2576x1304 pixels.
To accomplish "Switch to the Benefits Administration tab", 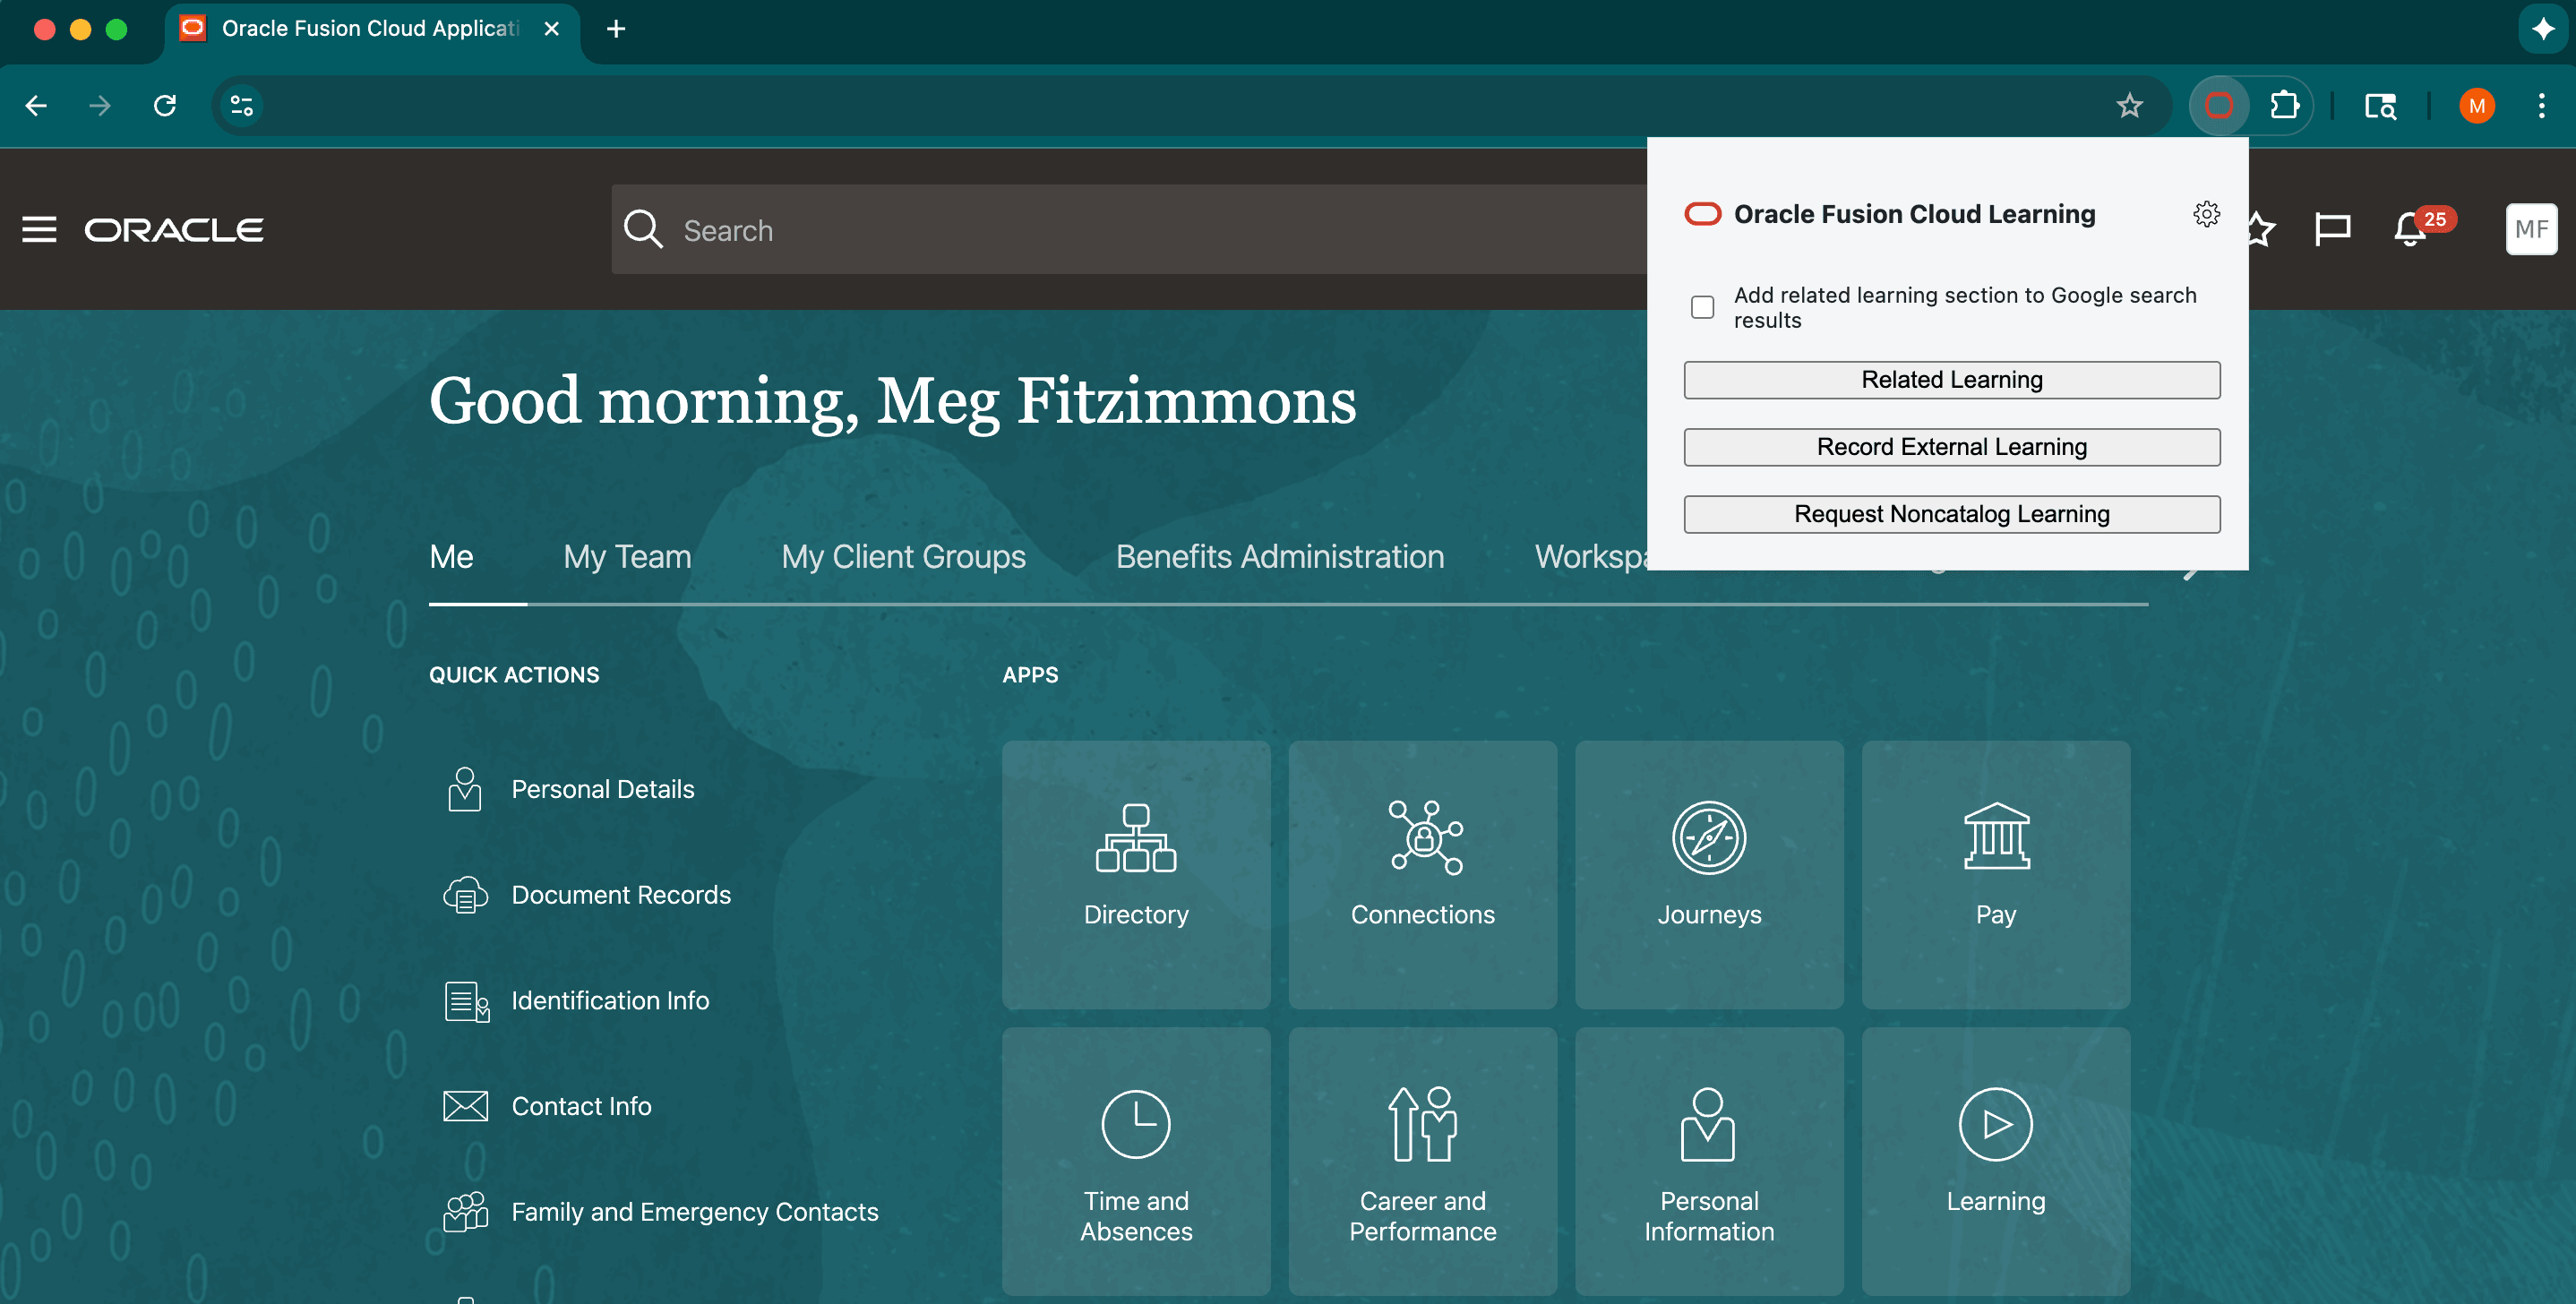I will pos(1280,557).
